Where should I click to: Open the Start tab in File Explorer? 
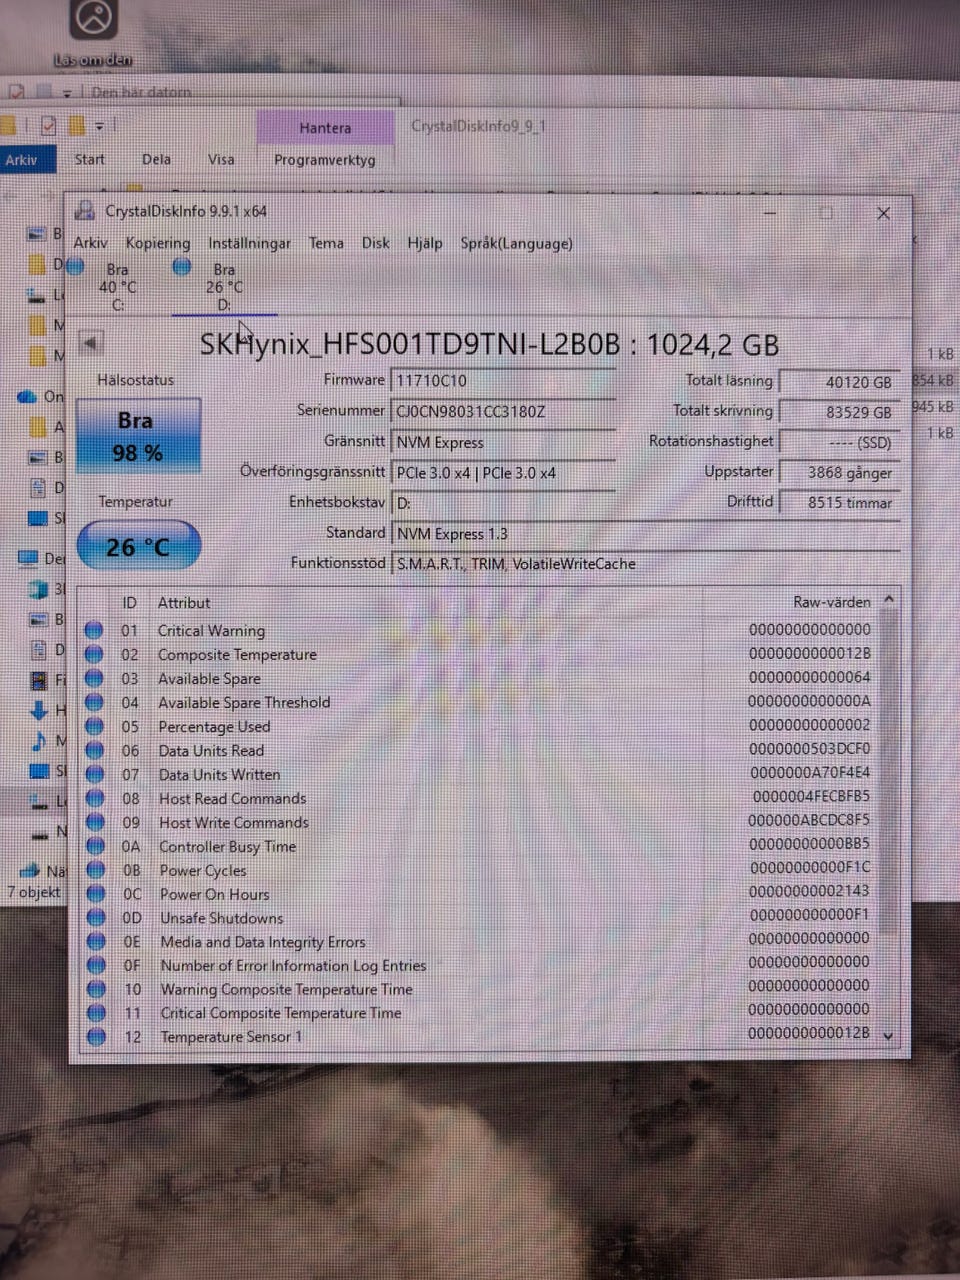[x=89, y=159]
